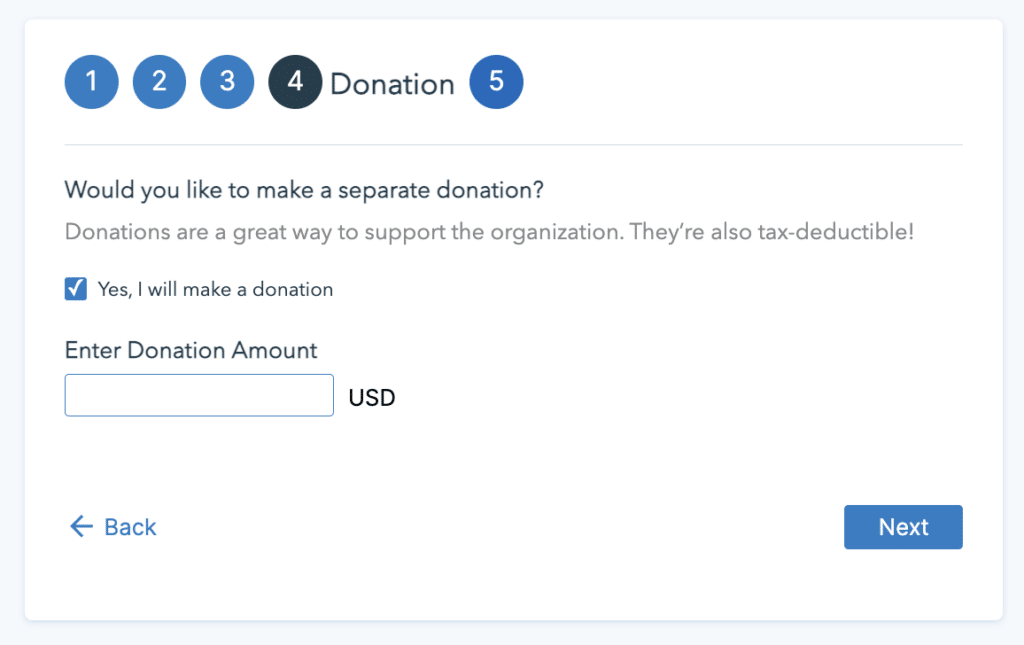Click the word "Amount" in the field label

(275, 350)
